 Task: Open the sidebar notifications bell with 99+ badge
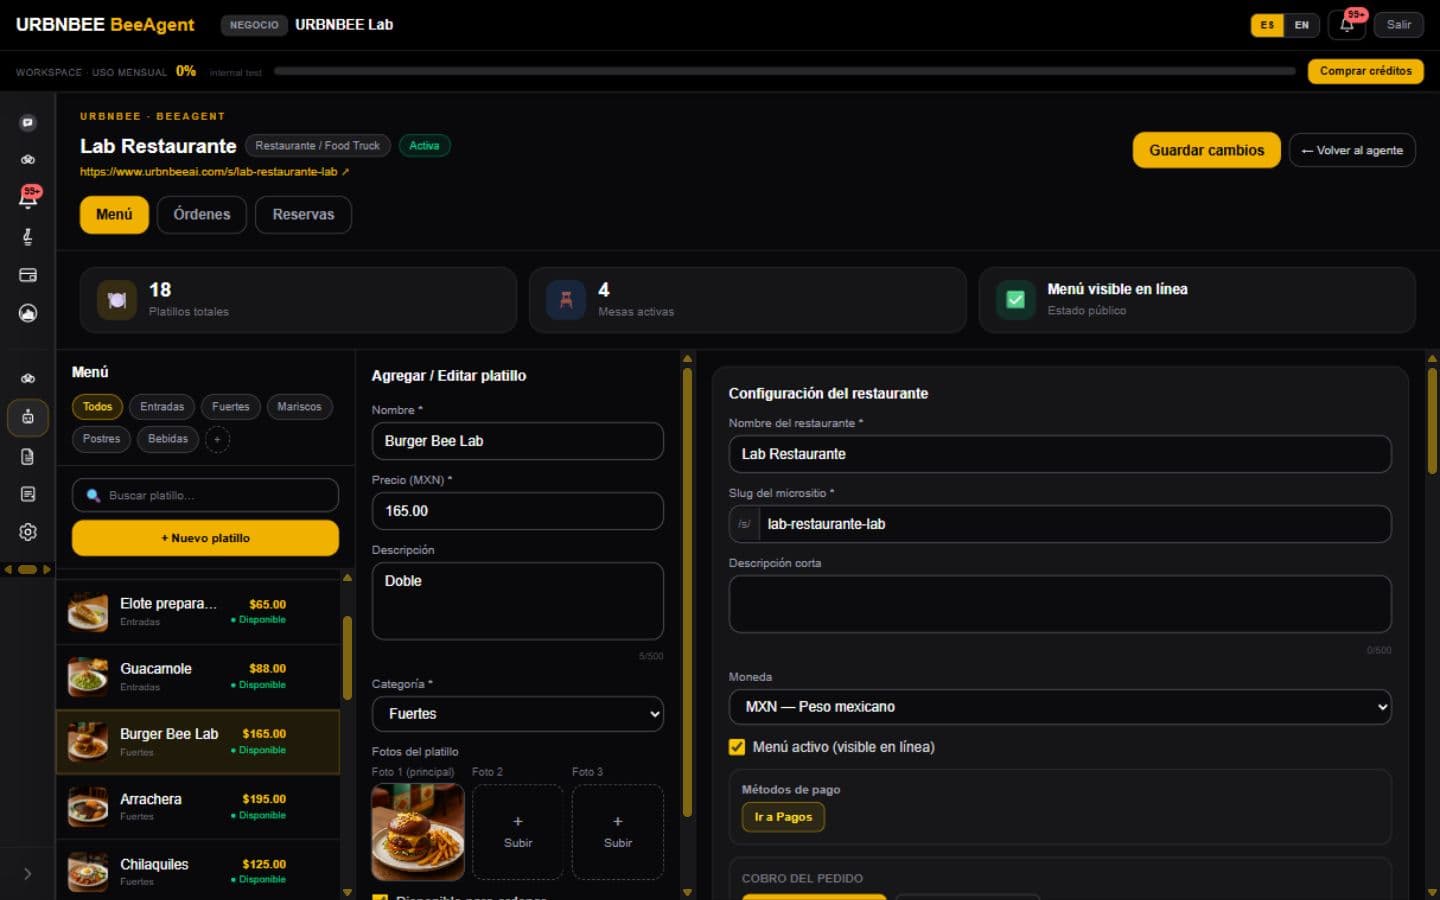pos(28,197)
